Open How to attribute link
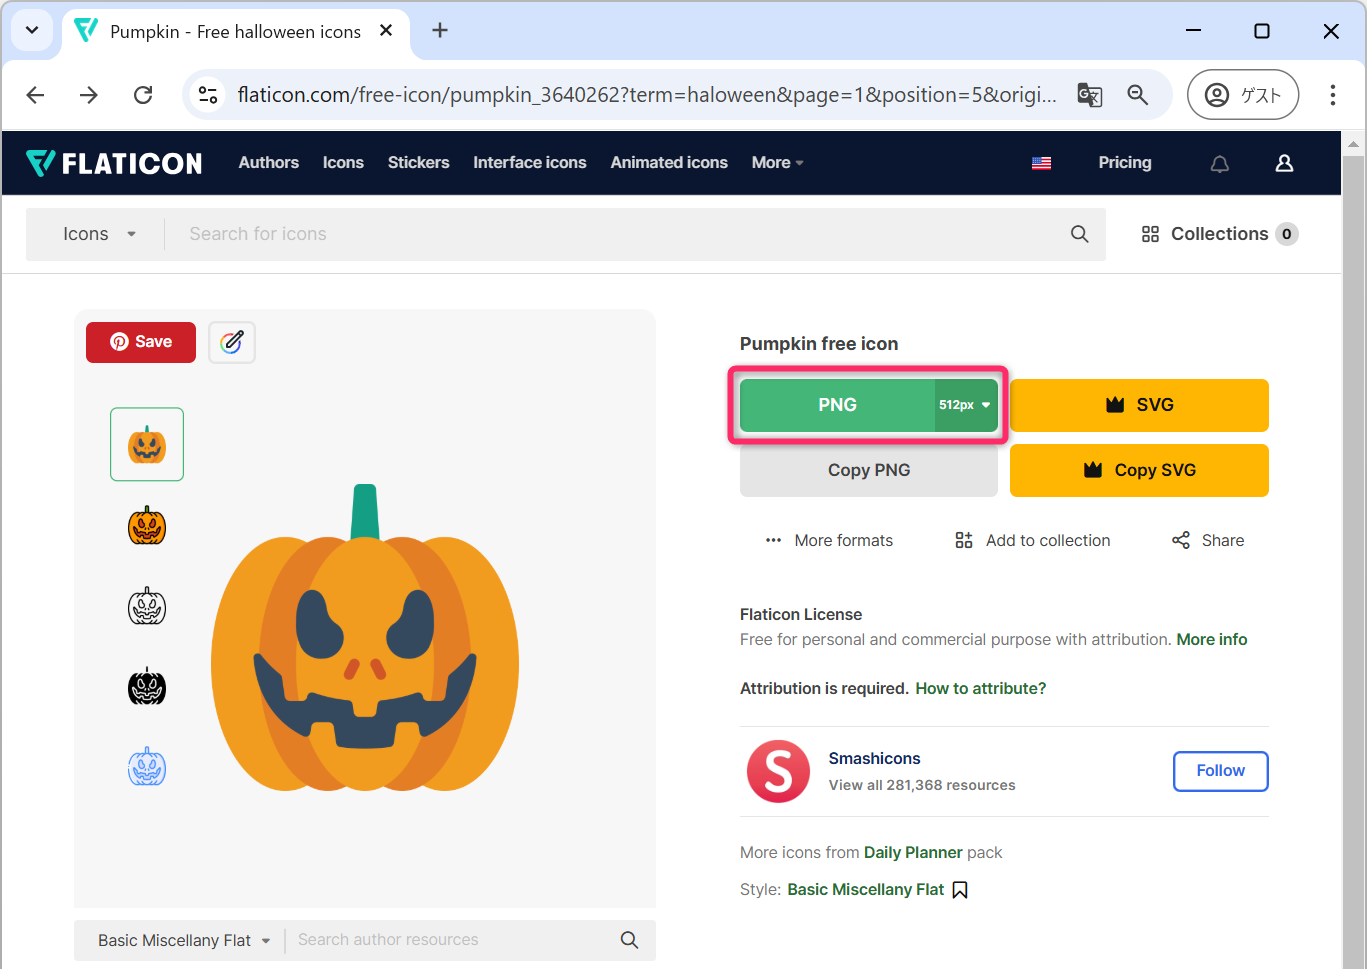Image resolution: width=1367 pixels, height=969 pixels. tap(980, 688)
